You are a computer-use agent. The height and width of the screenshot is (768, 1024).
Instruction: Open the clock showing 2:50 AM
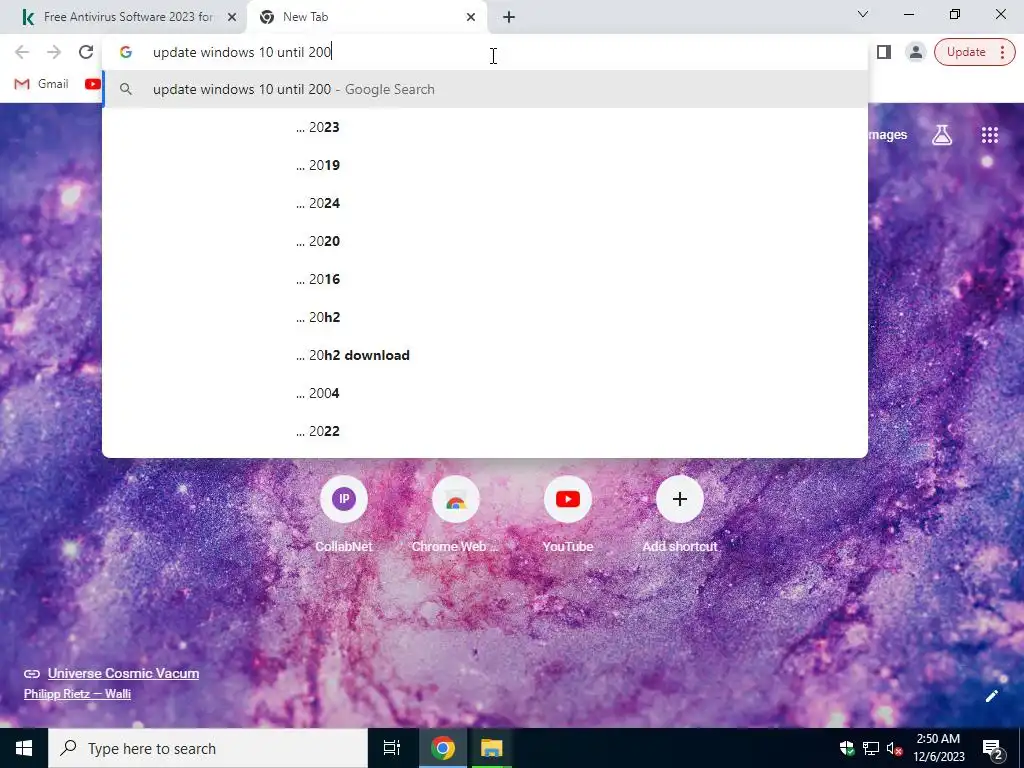tap(938, 748)
